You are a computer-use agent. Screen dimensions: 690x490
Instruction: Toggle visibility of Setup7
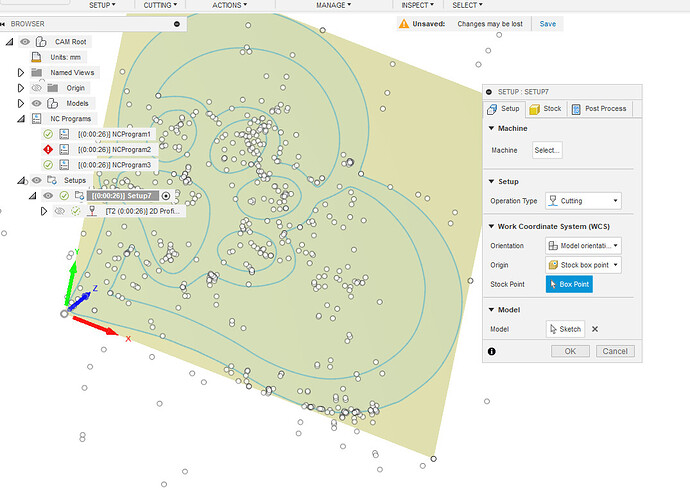pyautogui.click(x=48, y=196)
